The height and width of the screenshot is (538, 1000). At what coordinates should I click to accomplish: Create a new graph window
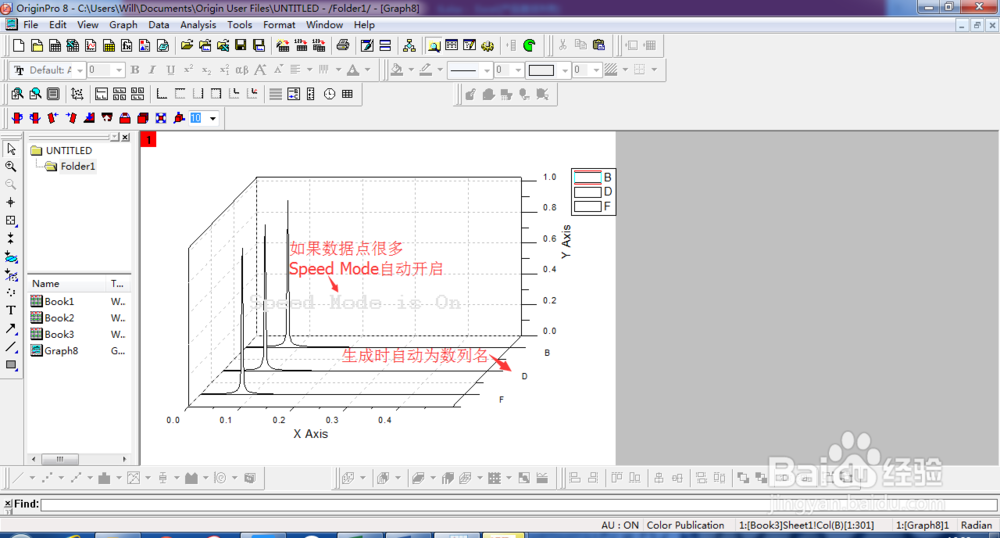(91, 45)
